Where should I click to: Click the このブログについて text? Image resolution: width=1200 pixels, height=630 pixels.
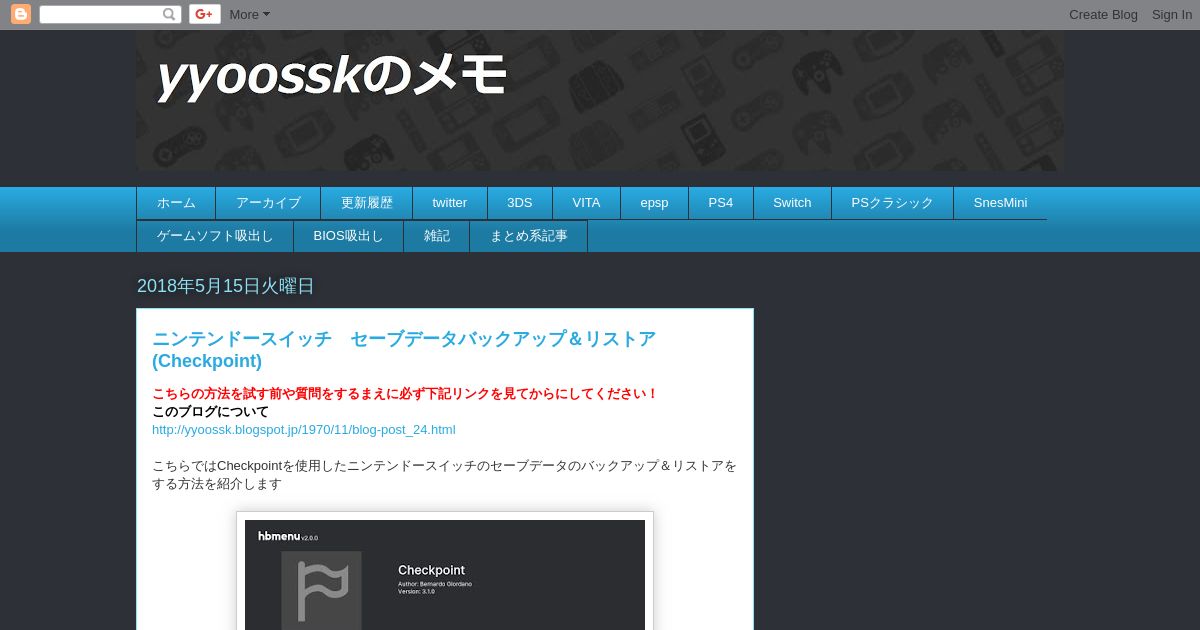pyautogui.click(x=211, y=412)
